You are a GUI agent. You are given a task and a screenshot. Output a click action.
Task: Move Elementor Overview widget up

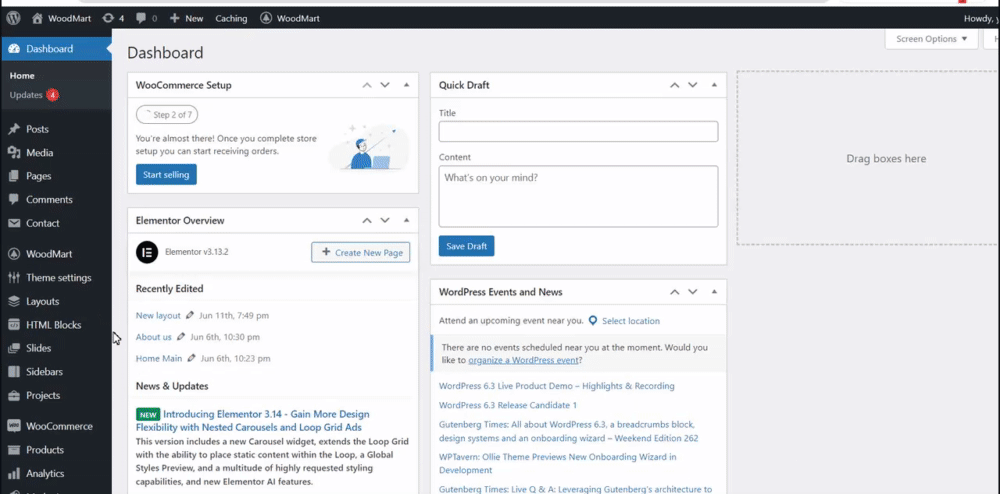pos(367,221)
